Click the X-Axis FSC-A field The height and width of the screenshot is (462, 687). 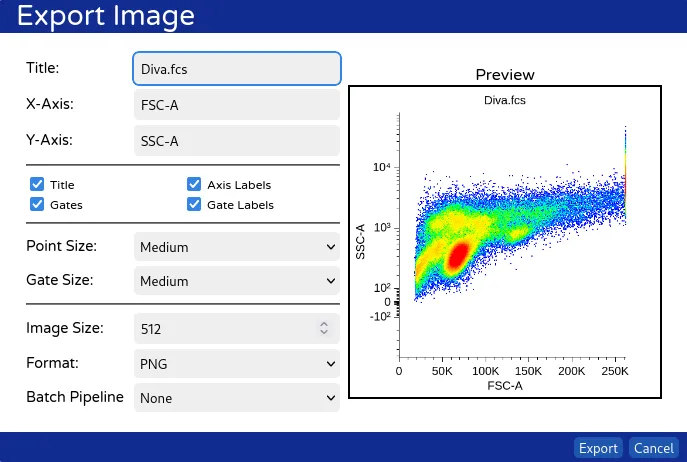click(236, 104)
